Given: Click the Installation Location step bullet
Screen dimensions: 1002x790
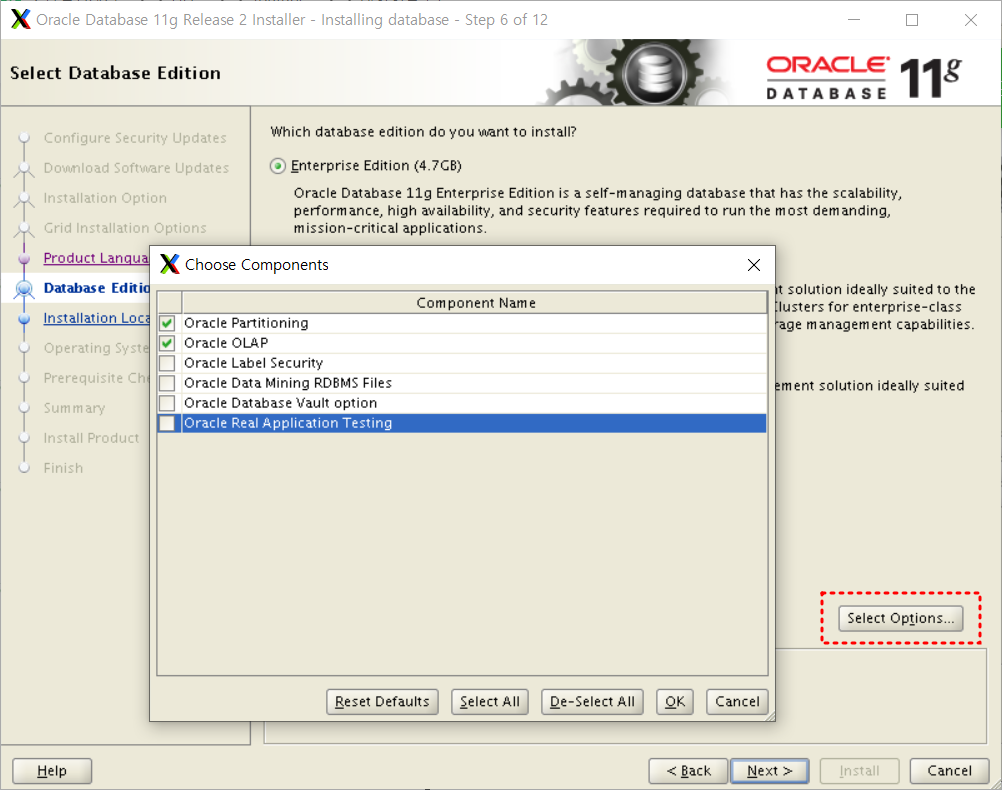Looking at the screenshot, I should coord(24,319).
